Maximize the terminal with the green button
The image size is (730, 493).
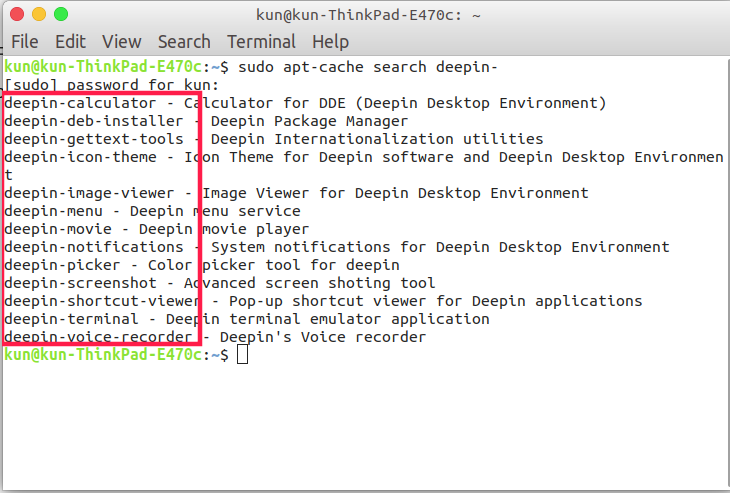coord(61,14)
